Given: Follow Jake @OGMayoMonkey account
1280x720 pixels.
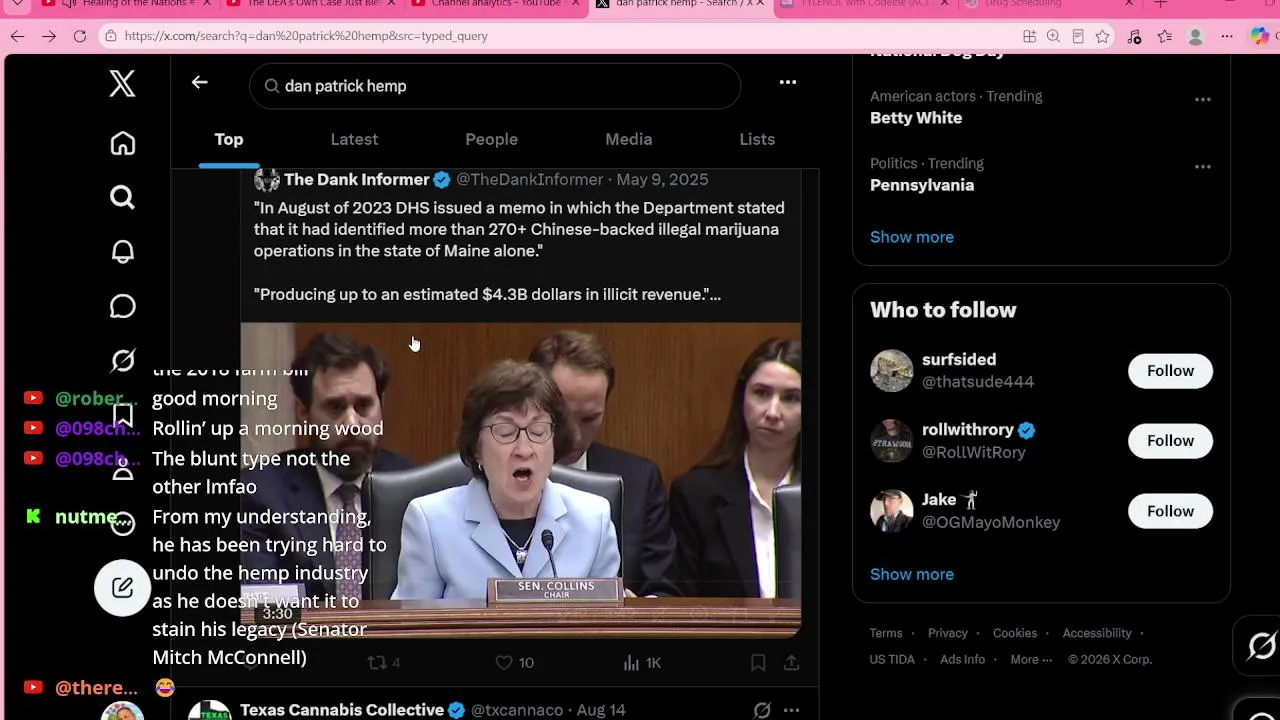Looking at the screenshot, I should coord(1170,511).
